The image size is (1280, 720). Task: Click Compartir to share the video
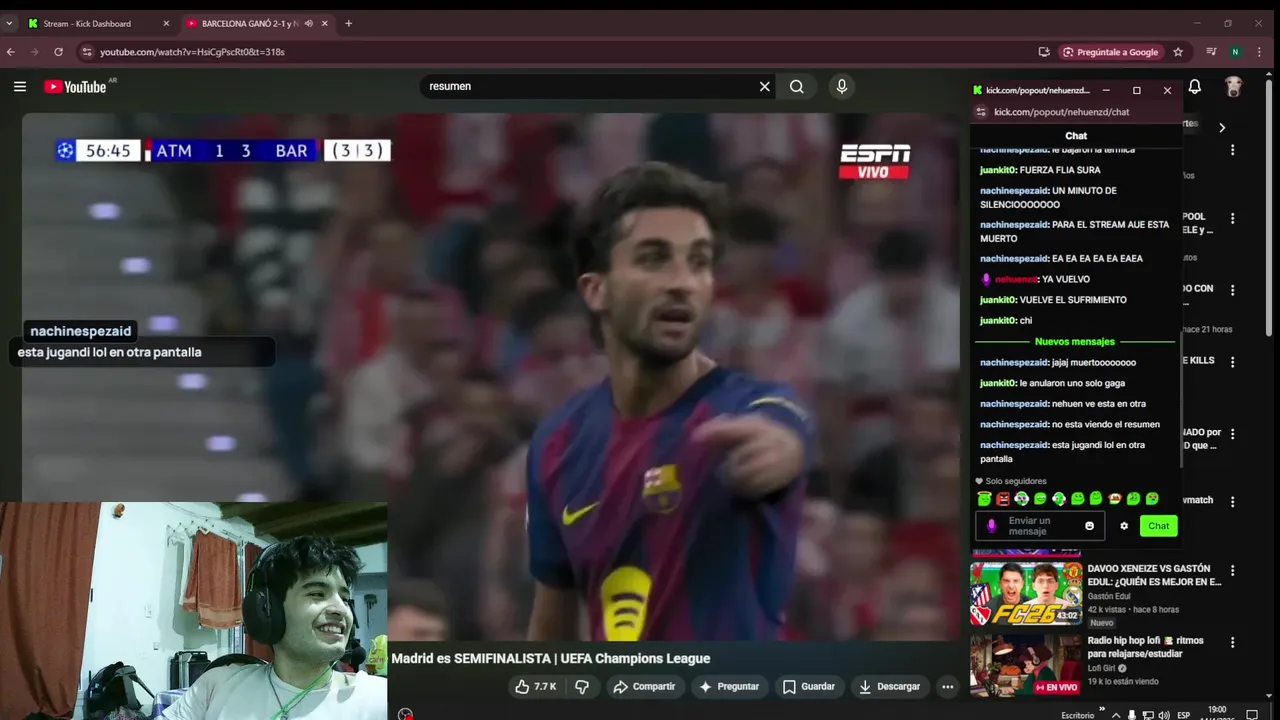pos(644,687)
